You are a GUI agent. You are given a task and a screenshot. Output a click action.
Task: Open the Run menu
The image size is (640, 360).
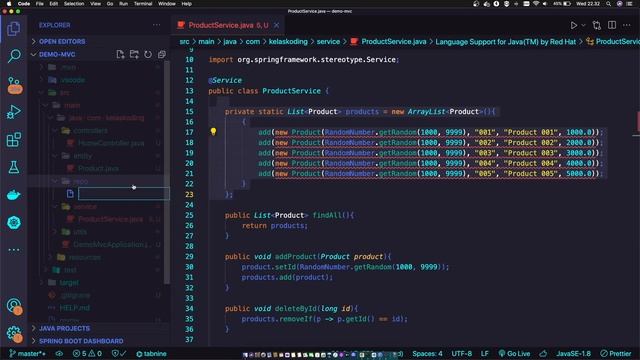point(123,4)
